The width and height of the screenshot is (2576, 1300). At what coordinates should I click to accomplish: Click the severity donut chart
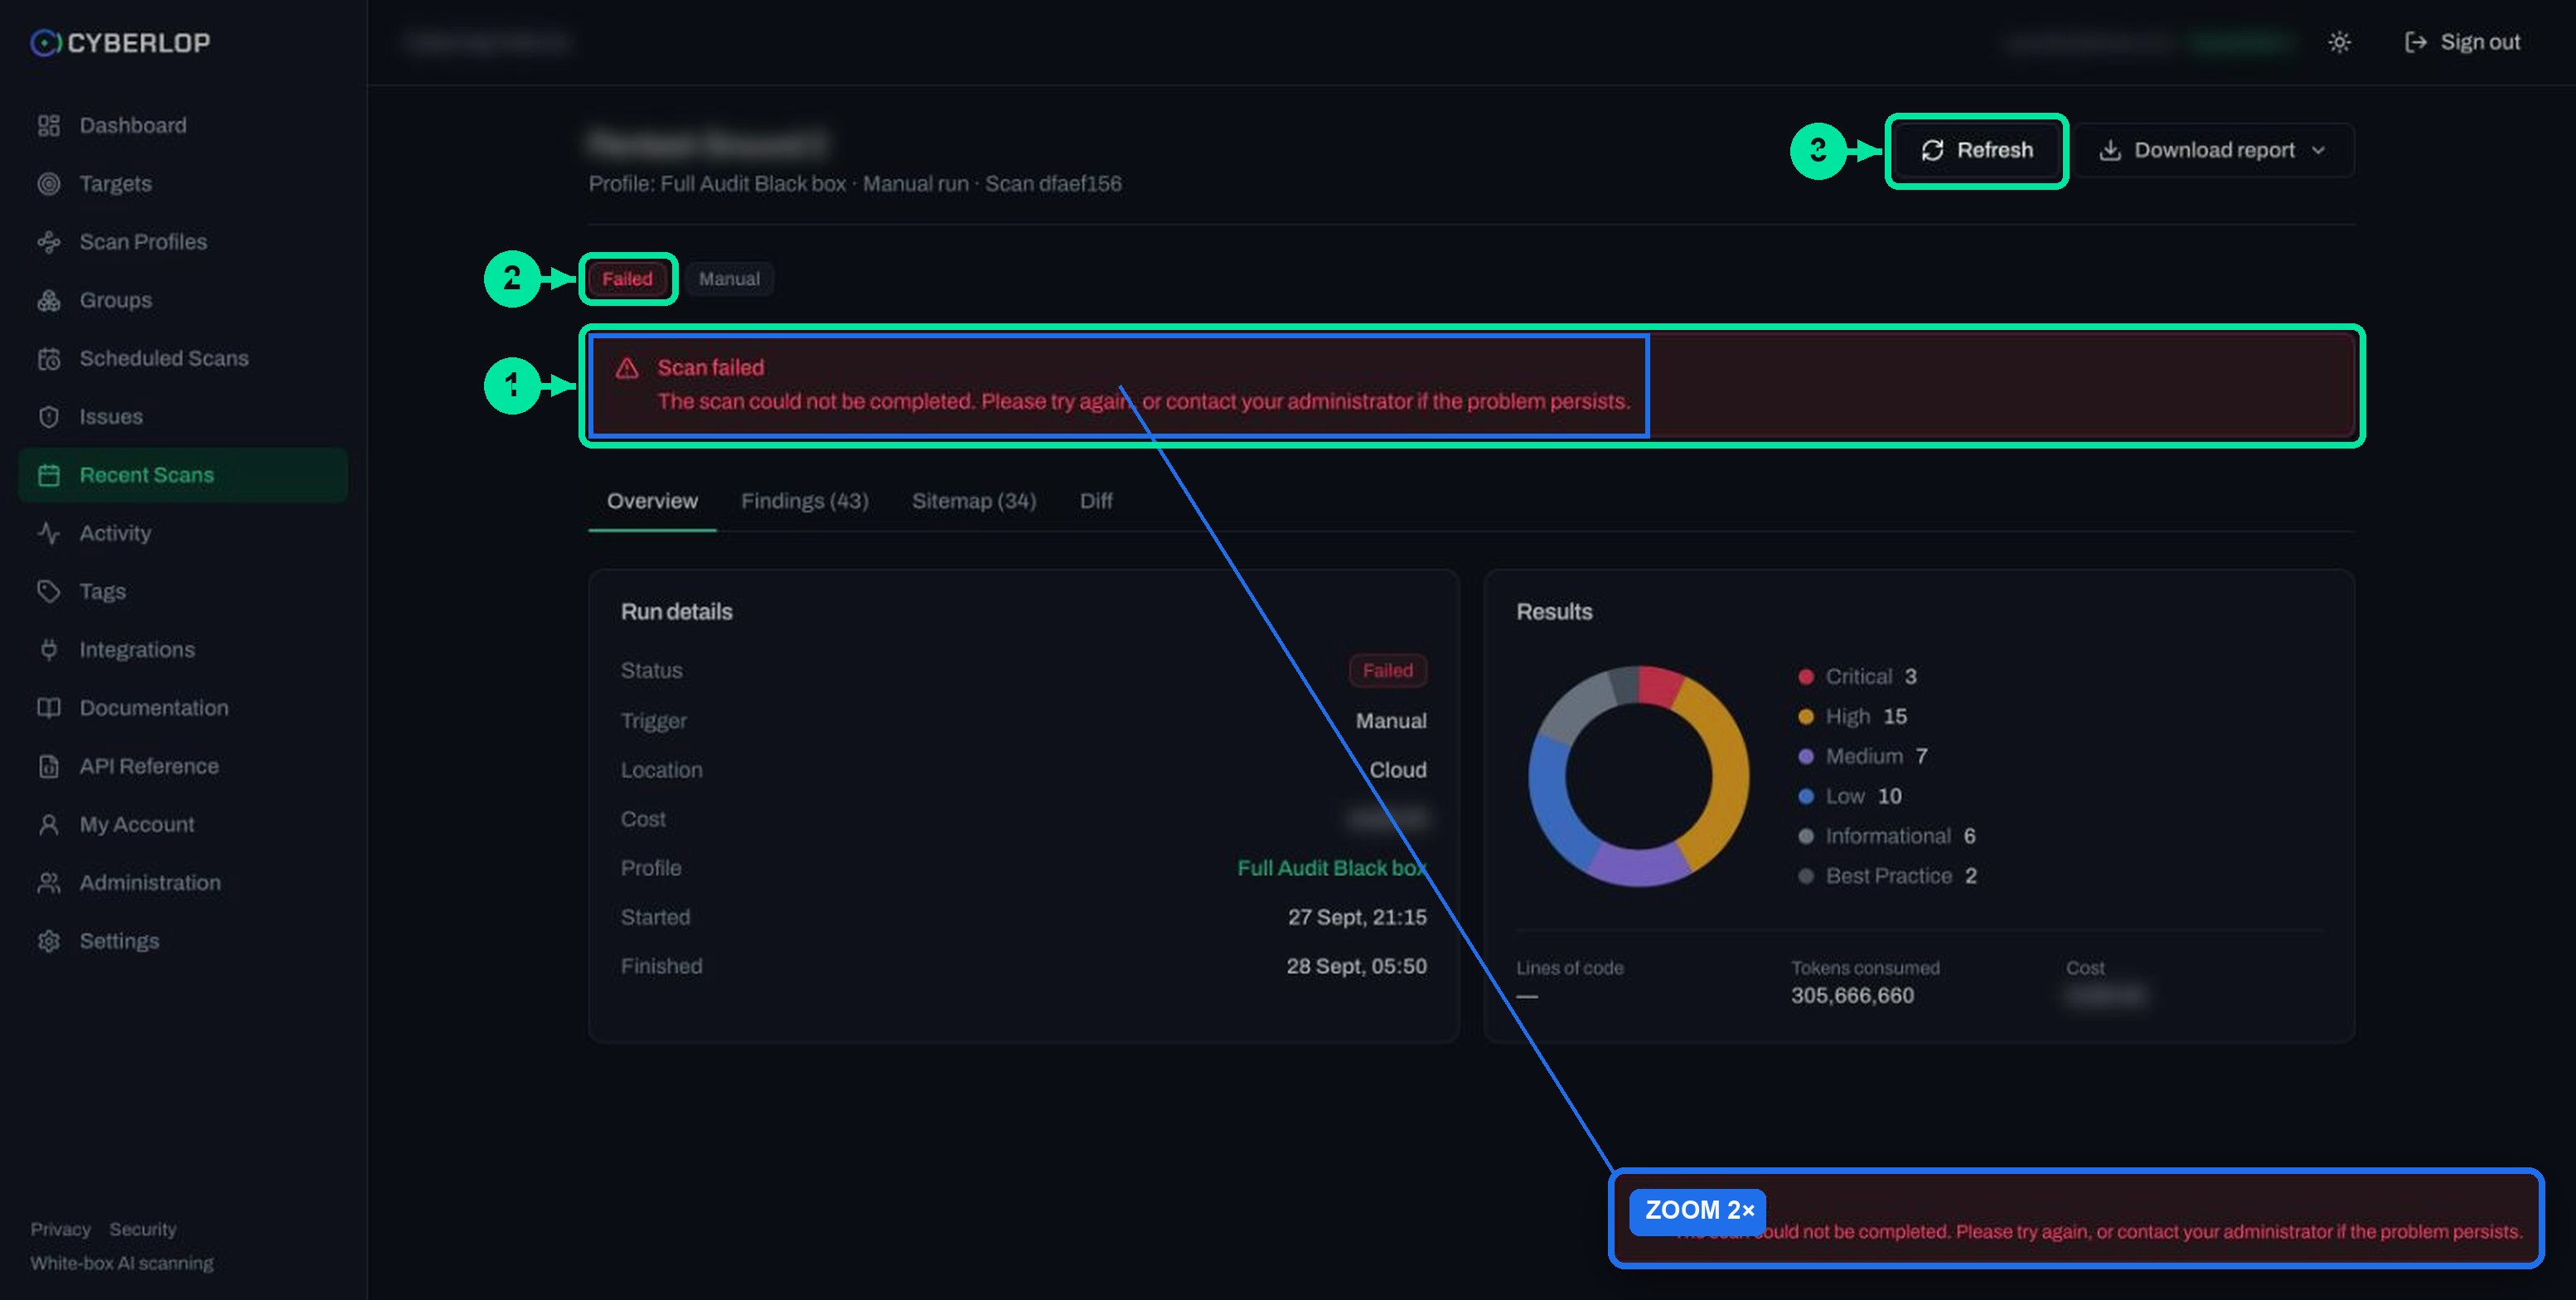pyautogui.click(x=1638, y=776)
